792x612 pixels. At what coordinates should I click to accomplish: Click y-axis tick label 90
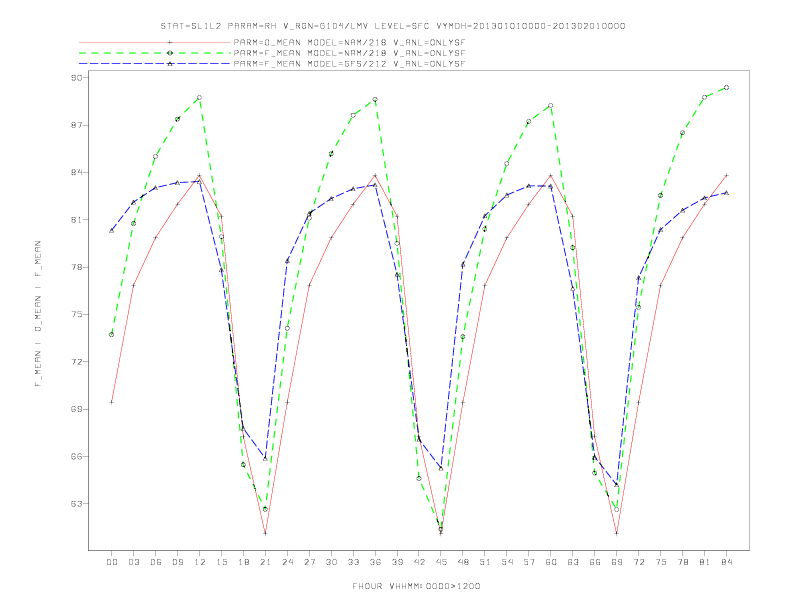pos(76,78)
